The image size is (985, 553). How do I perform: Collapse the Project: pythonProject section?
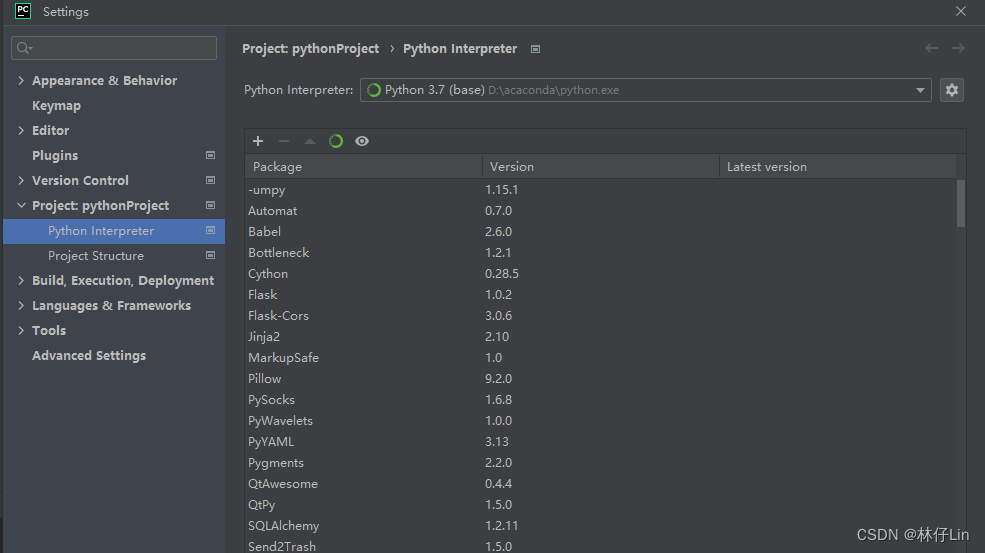tap(21, 205)
